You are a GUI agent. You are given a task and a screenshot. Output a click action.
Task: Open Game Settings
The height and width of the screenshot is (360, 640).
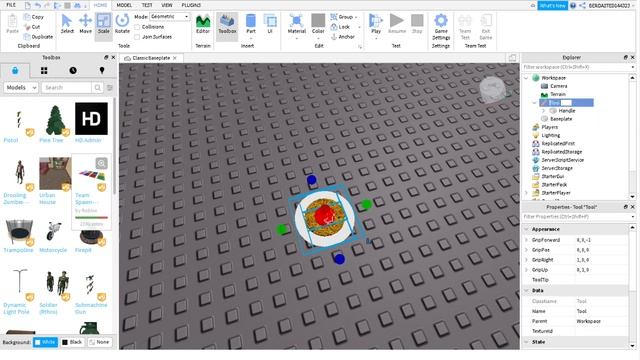[x=441, y=27]
